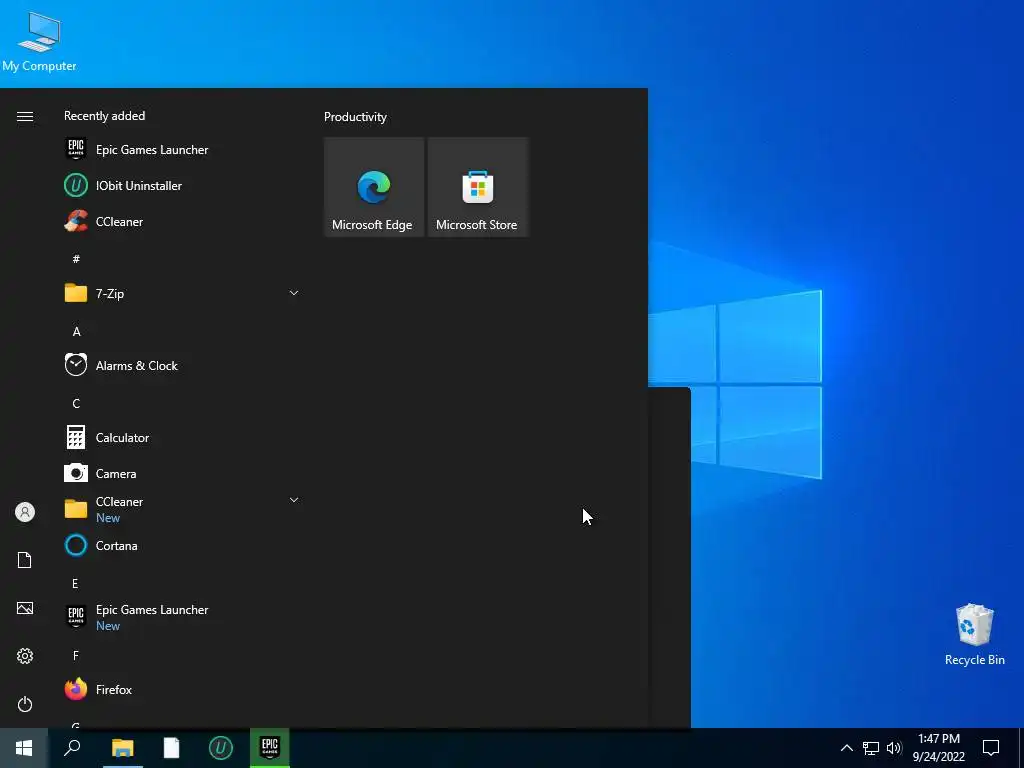Viewport: 1024px width, 768px height.
Task: Open Alarms & Clock app
Action: click(x=182, y=365)
